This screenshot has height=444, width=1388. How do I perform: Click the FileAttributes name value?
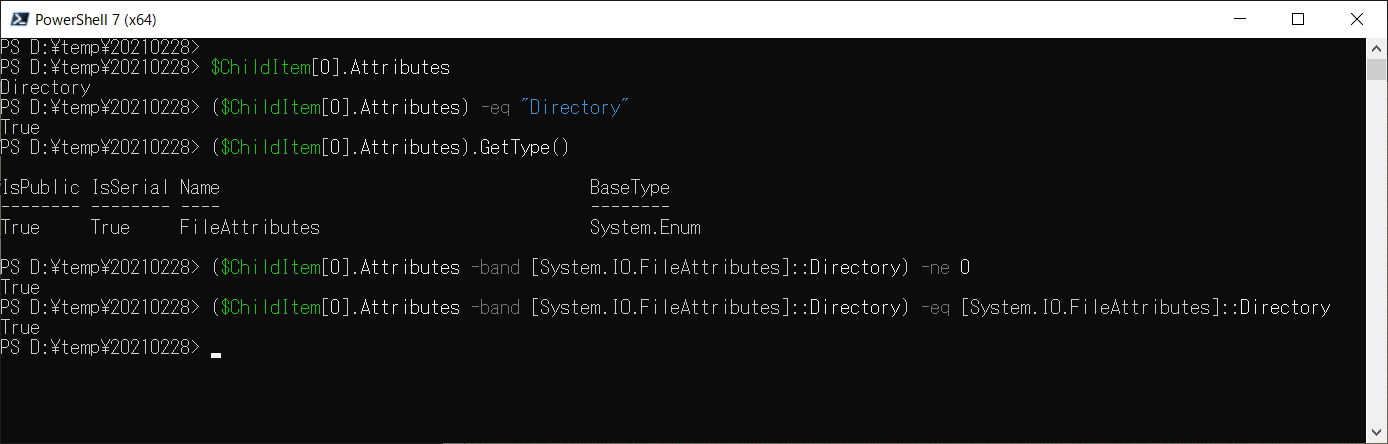[x=250, y=227]
